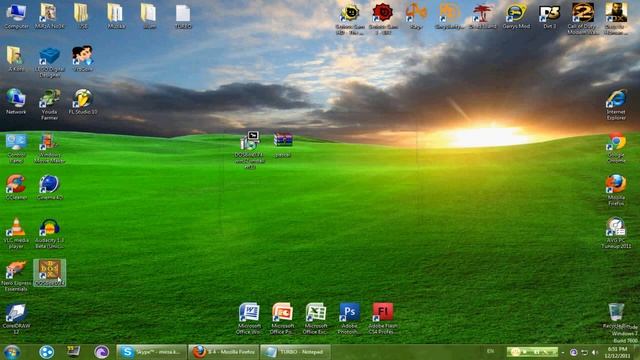Launch Cinema 4D shortcut
640x360 pixels.
49,187
